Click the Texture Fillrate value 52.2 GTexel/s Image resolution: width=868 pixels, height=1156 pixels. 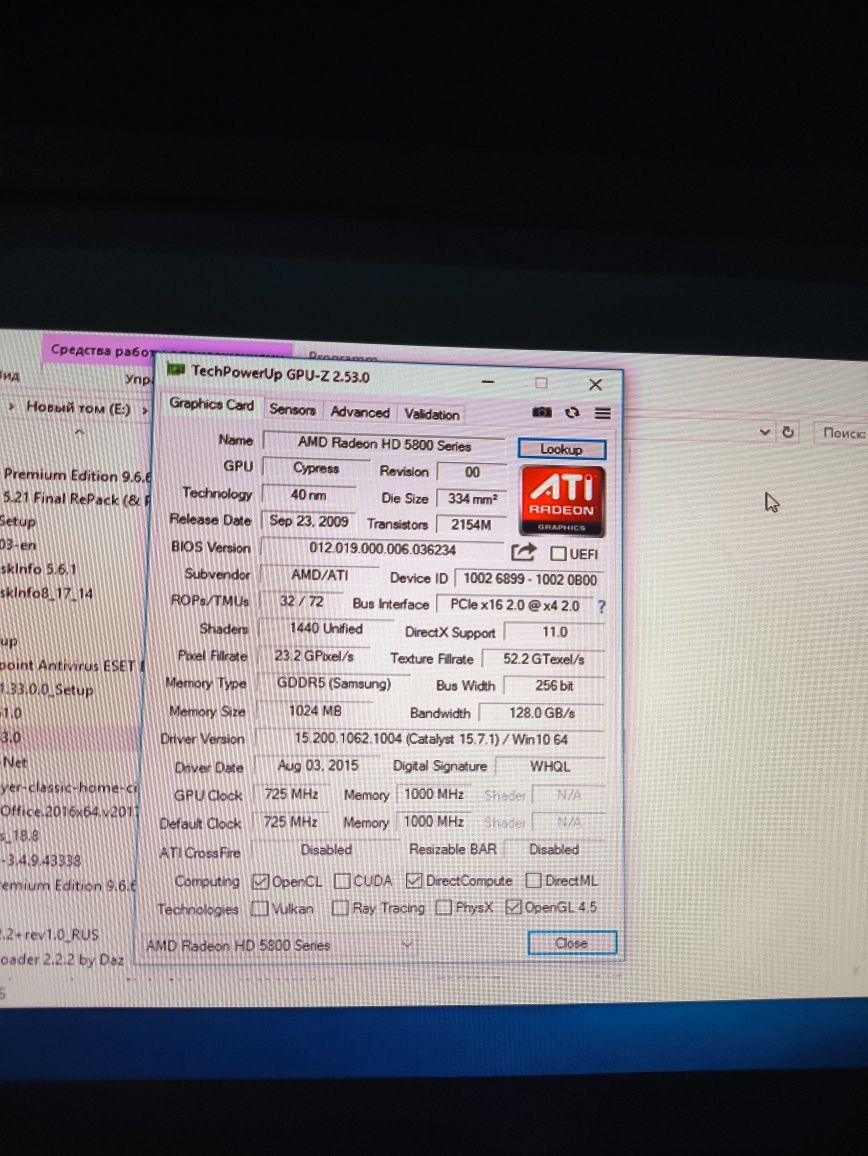point(544,659)
